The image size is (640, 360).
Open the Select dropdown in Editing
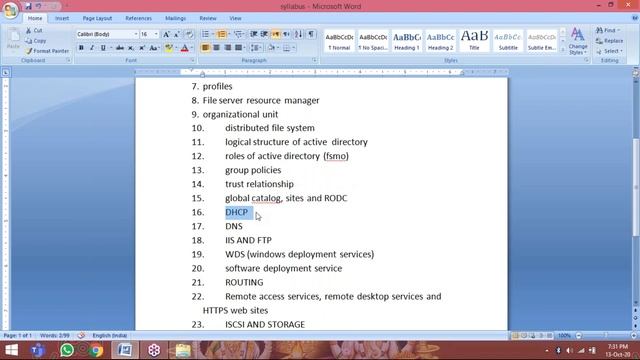(x=609, y=51)
